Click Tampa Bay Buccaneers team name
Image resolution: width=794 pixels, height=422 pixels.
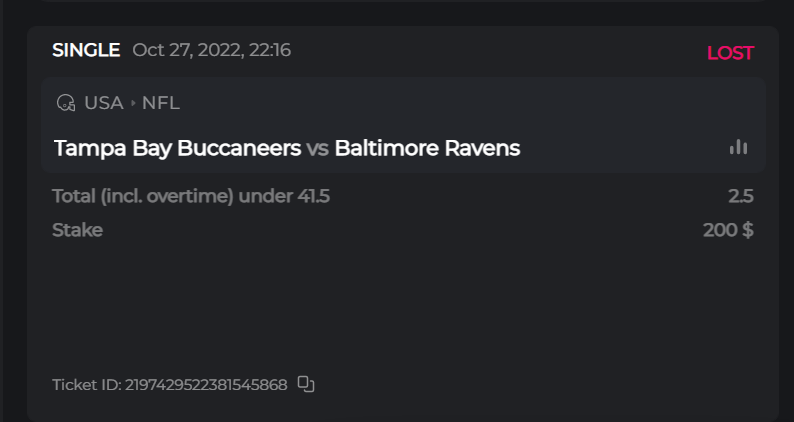point(177,149)
